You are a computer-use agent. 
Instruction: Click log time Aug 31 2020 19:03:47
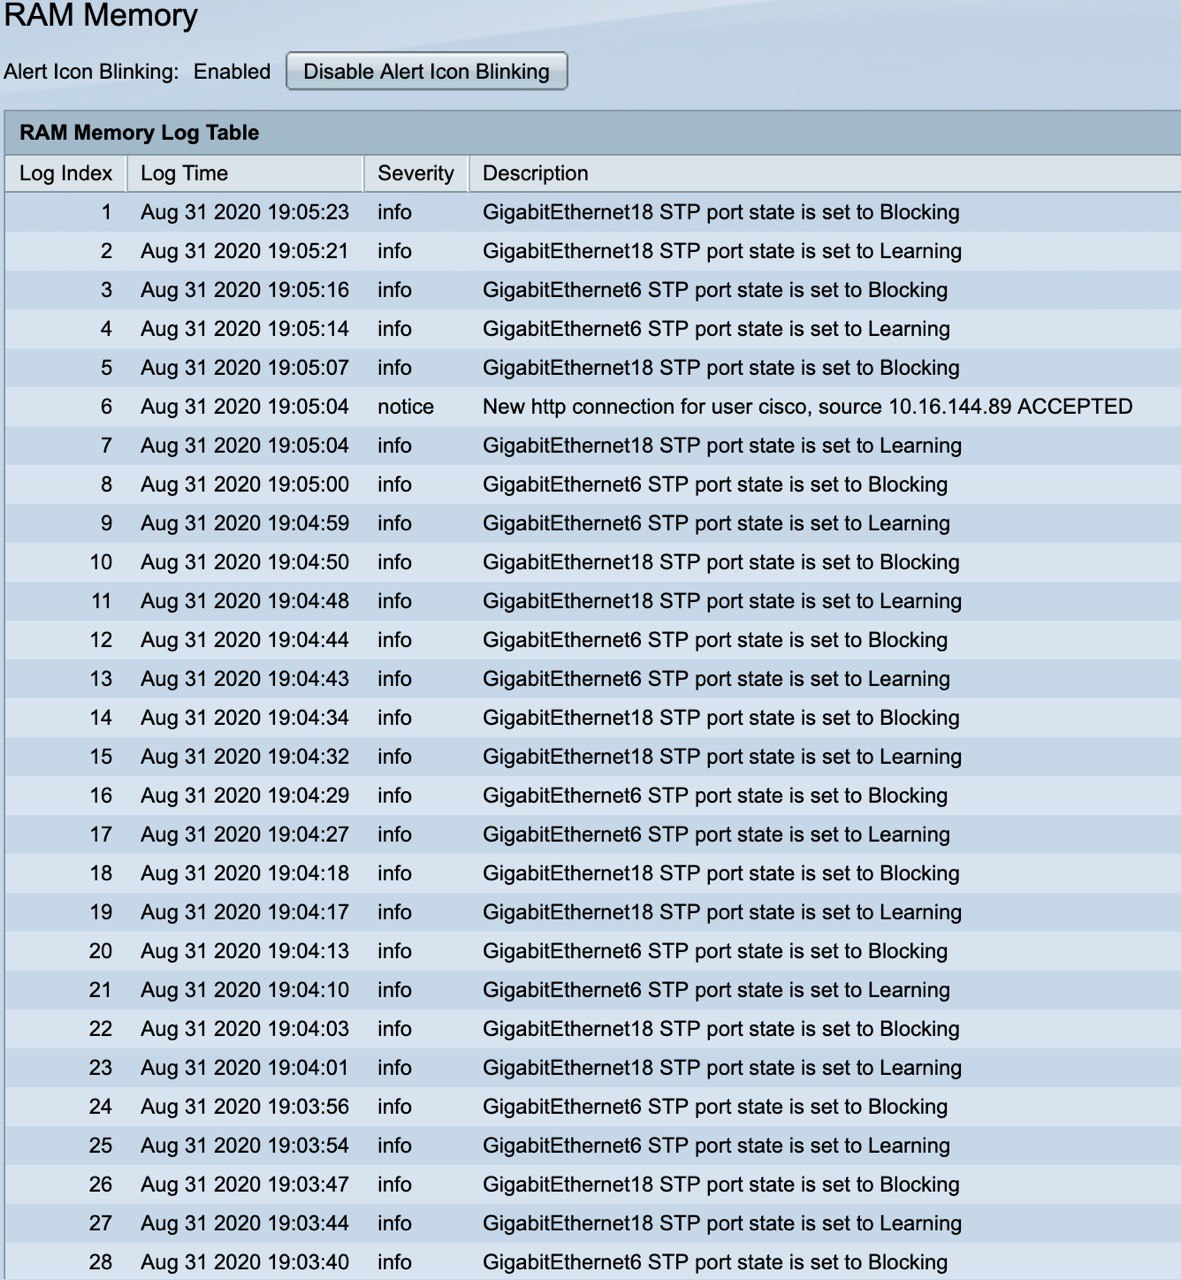[x=245, y=1185]
